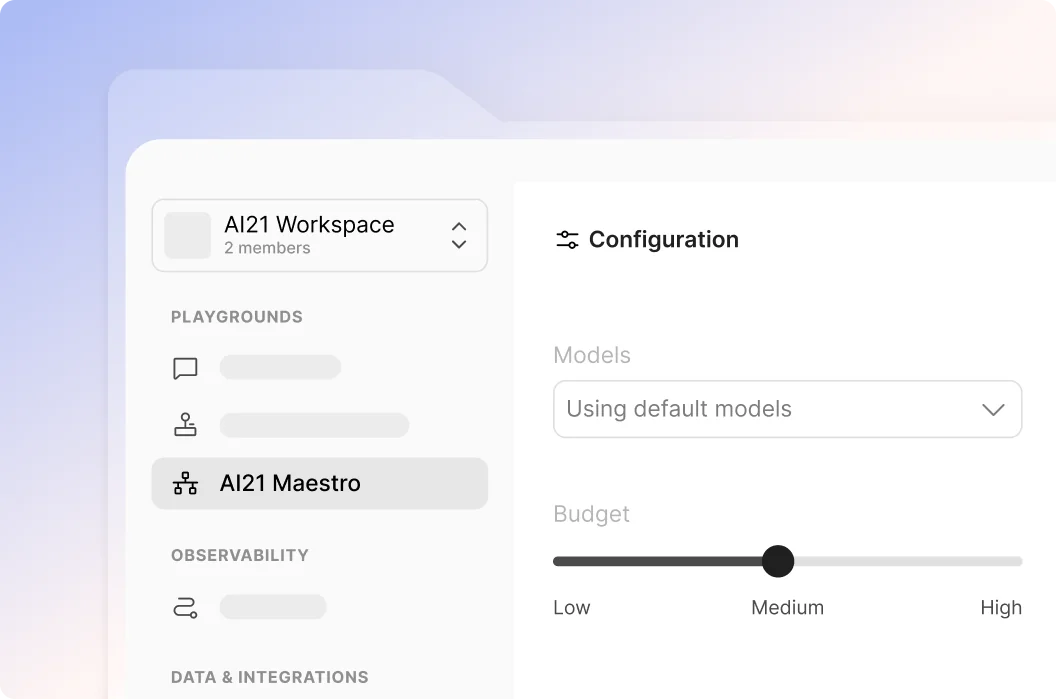
Task: Open the placeholder item beside joystick icon
Action: click(x=315, y=426)
